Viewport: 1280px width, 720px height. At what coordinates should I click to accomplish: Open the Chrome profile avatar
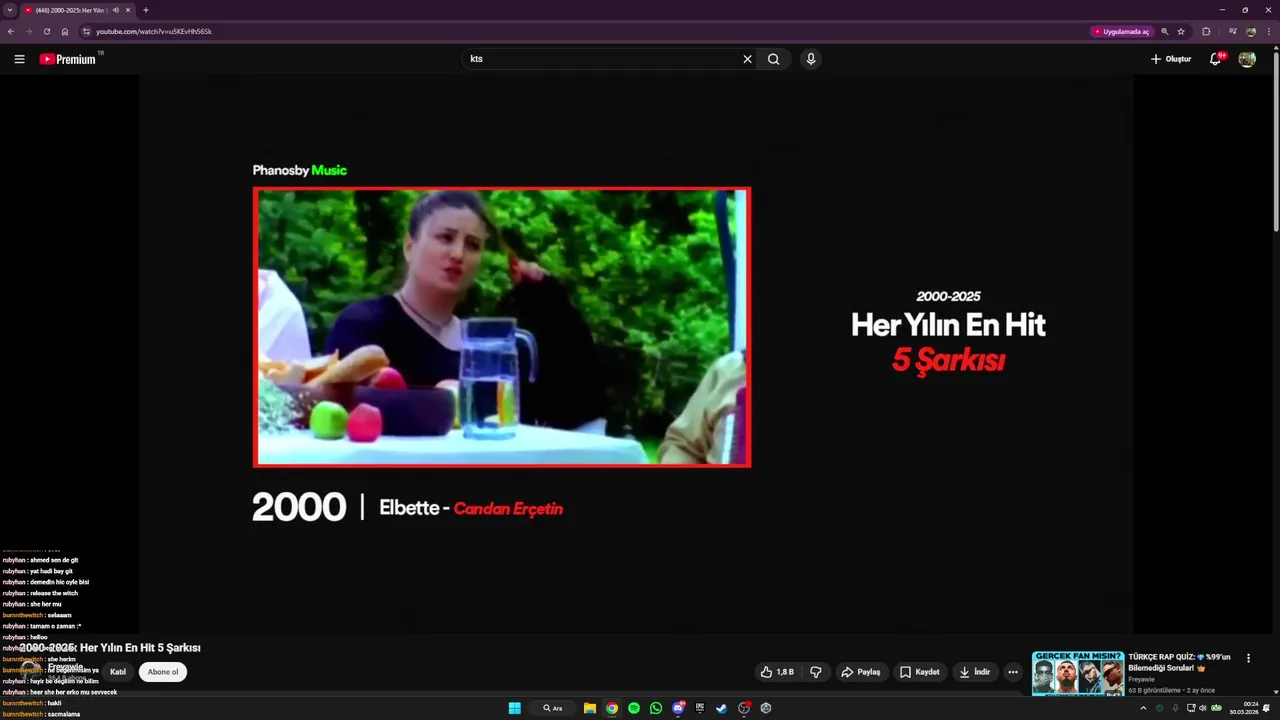(1251, 31)
